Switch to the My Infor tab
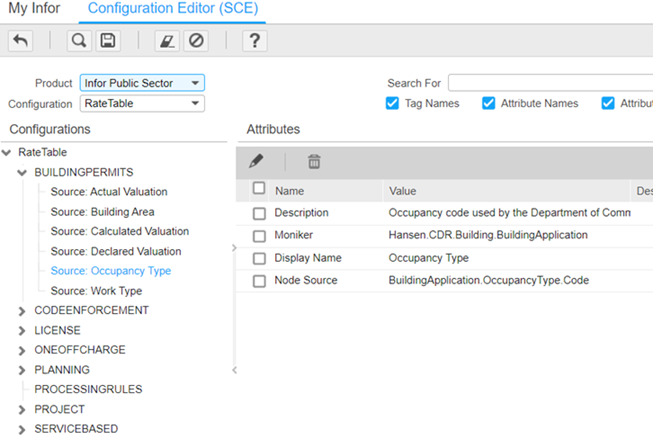This screenshot has width=653, height=439. tap(34, 9)
